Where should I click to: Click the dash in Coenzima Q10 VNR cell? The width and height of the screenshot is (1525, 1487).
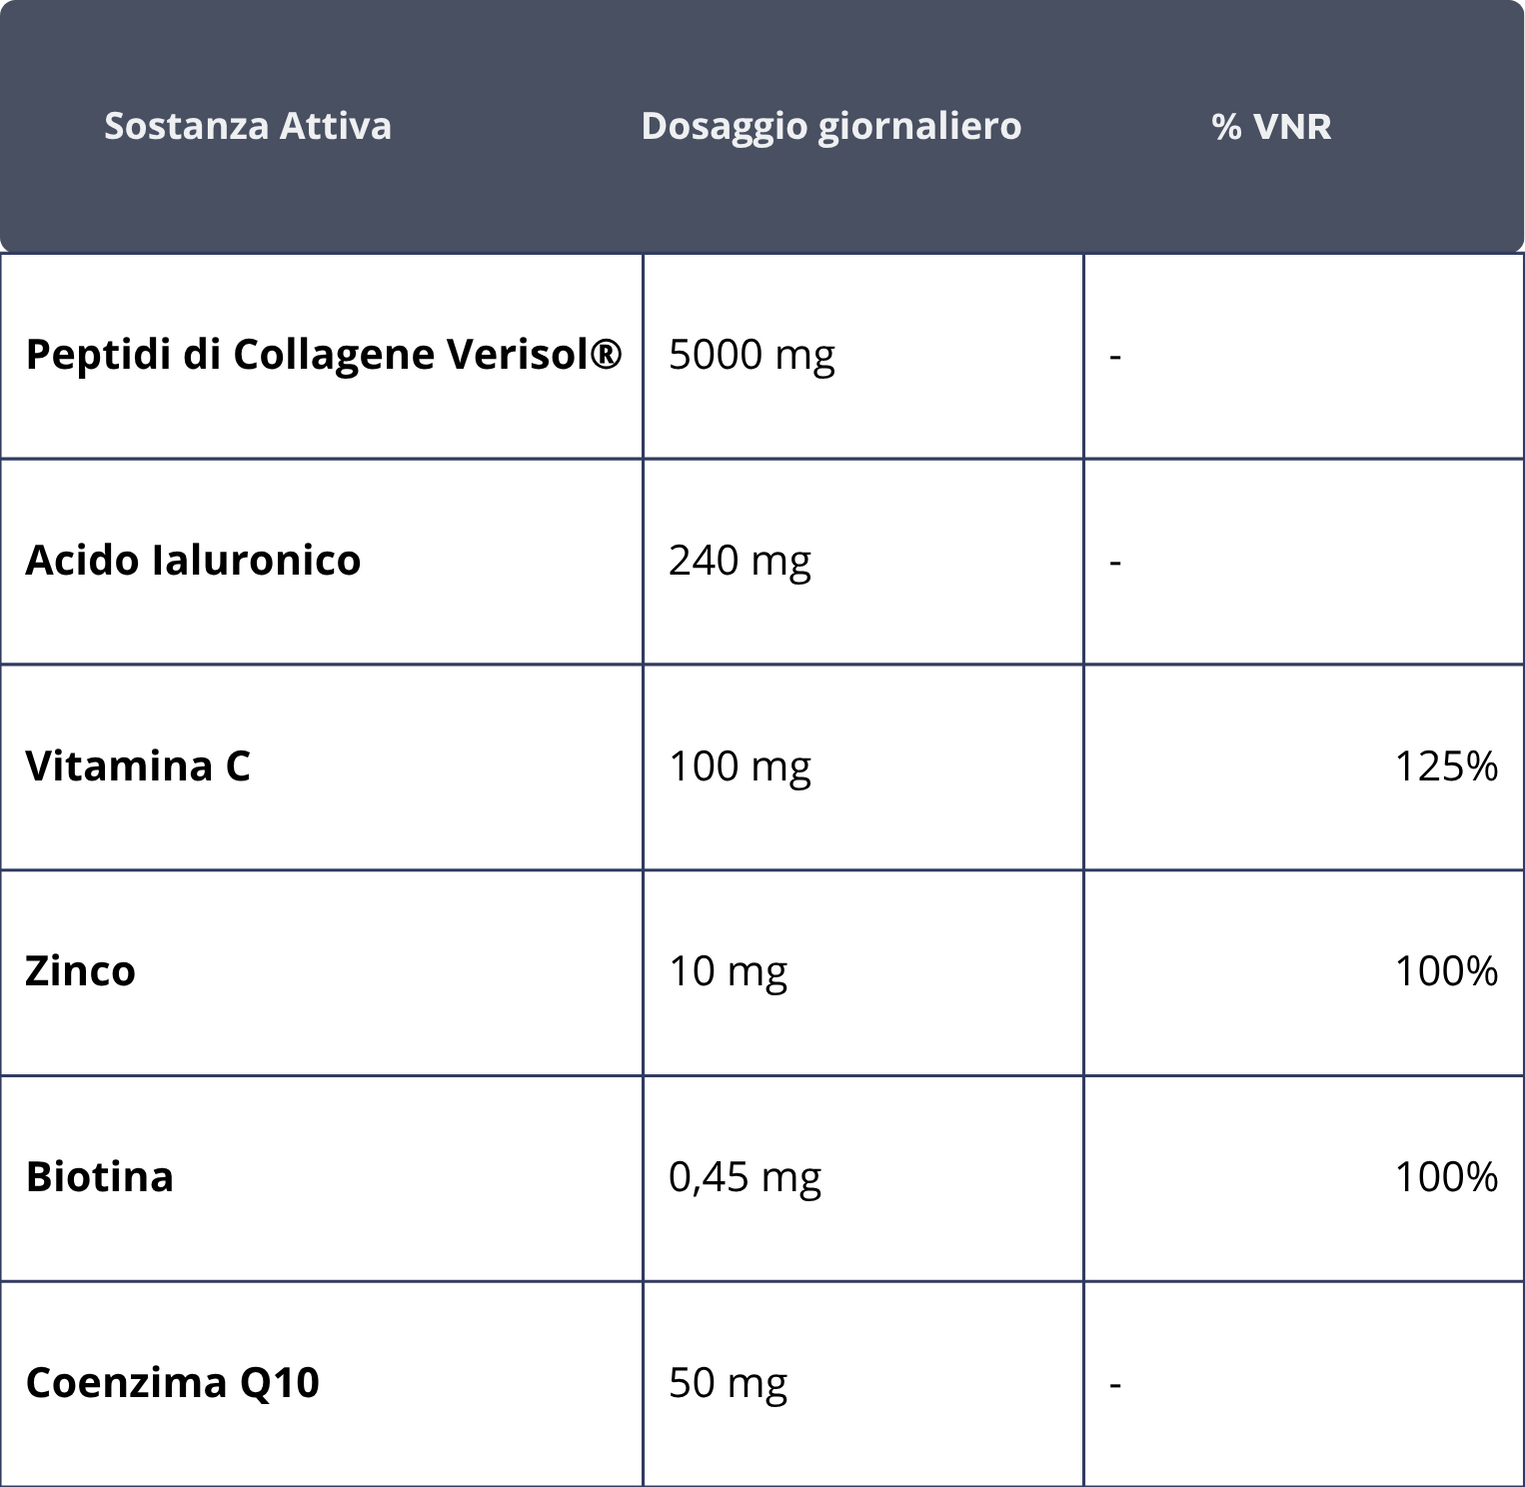1116,1385
